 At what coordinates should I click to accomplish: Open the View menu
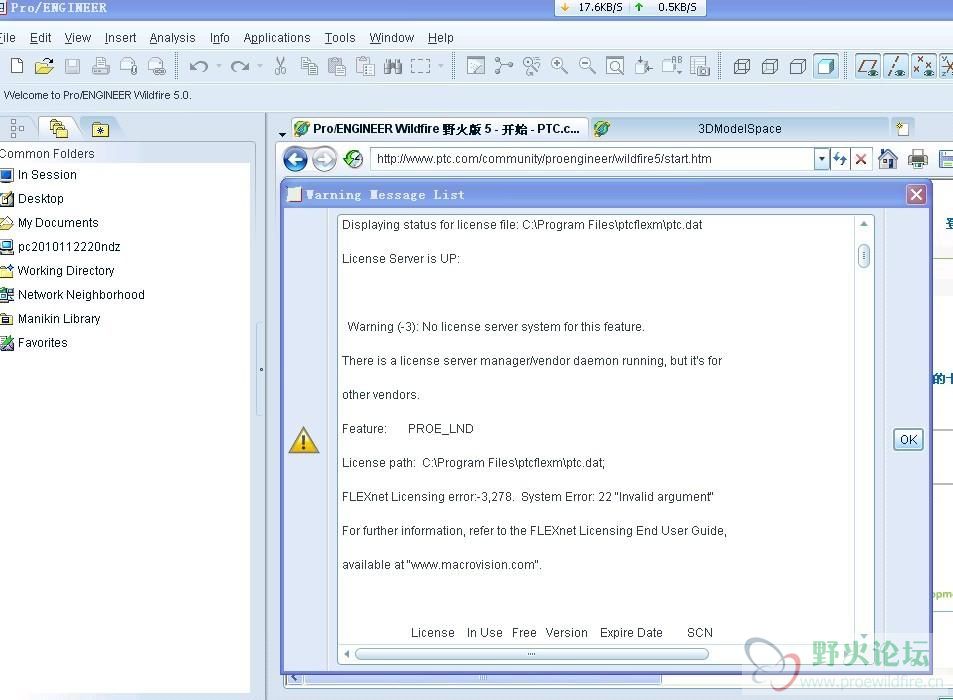point(78,38)
